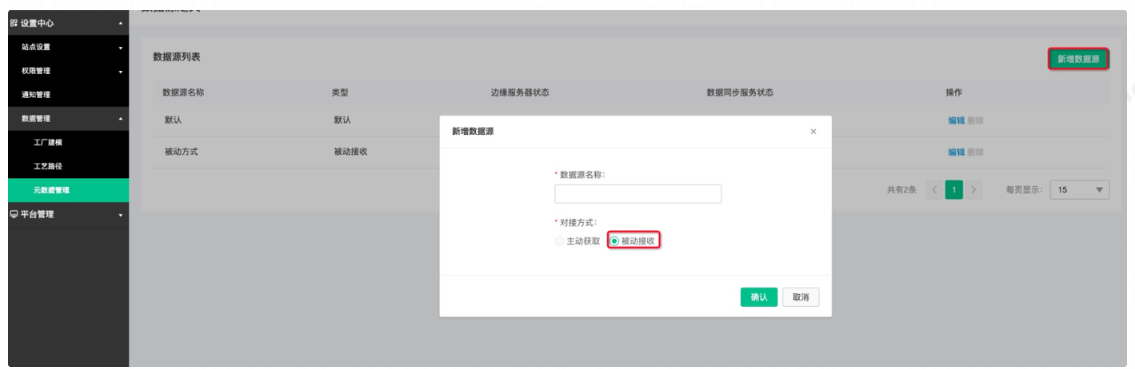Screen dimensions: 1135x369
Task: Click the 数据源名称 text input field
Action: [x=638, y=194]
